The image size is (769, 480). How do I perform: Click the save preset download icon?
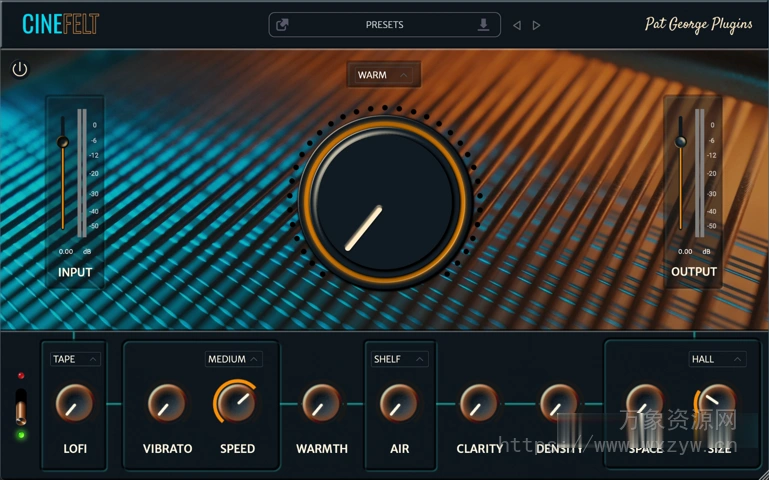[484, 25]
